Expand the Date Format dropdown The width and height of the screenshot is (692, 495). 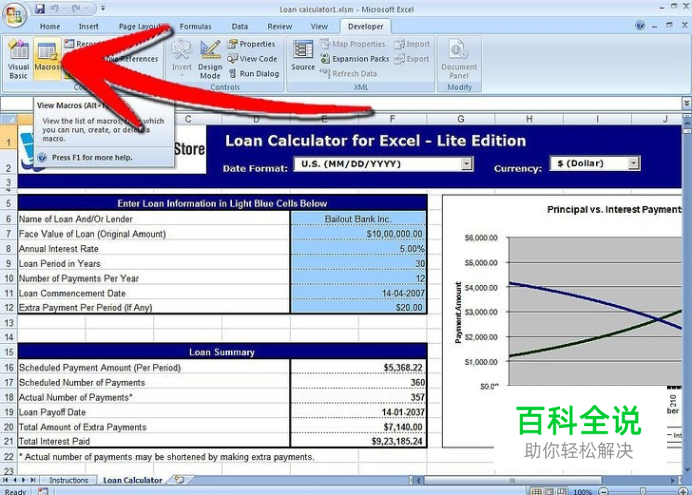click(x=466, y=164)
